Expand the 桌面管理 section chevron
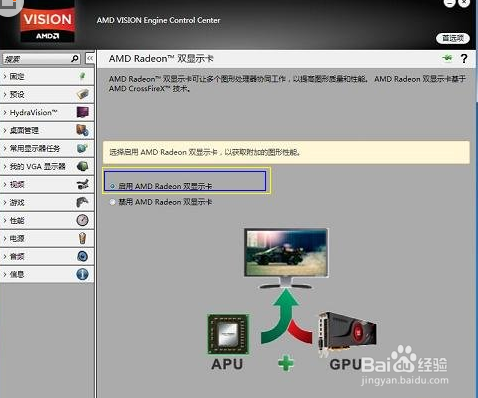Image resolution: width=478 pixels, height=398 pixels. tap(5, 130)
